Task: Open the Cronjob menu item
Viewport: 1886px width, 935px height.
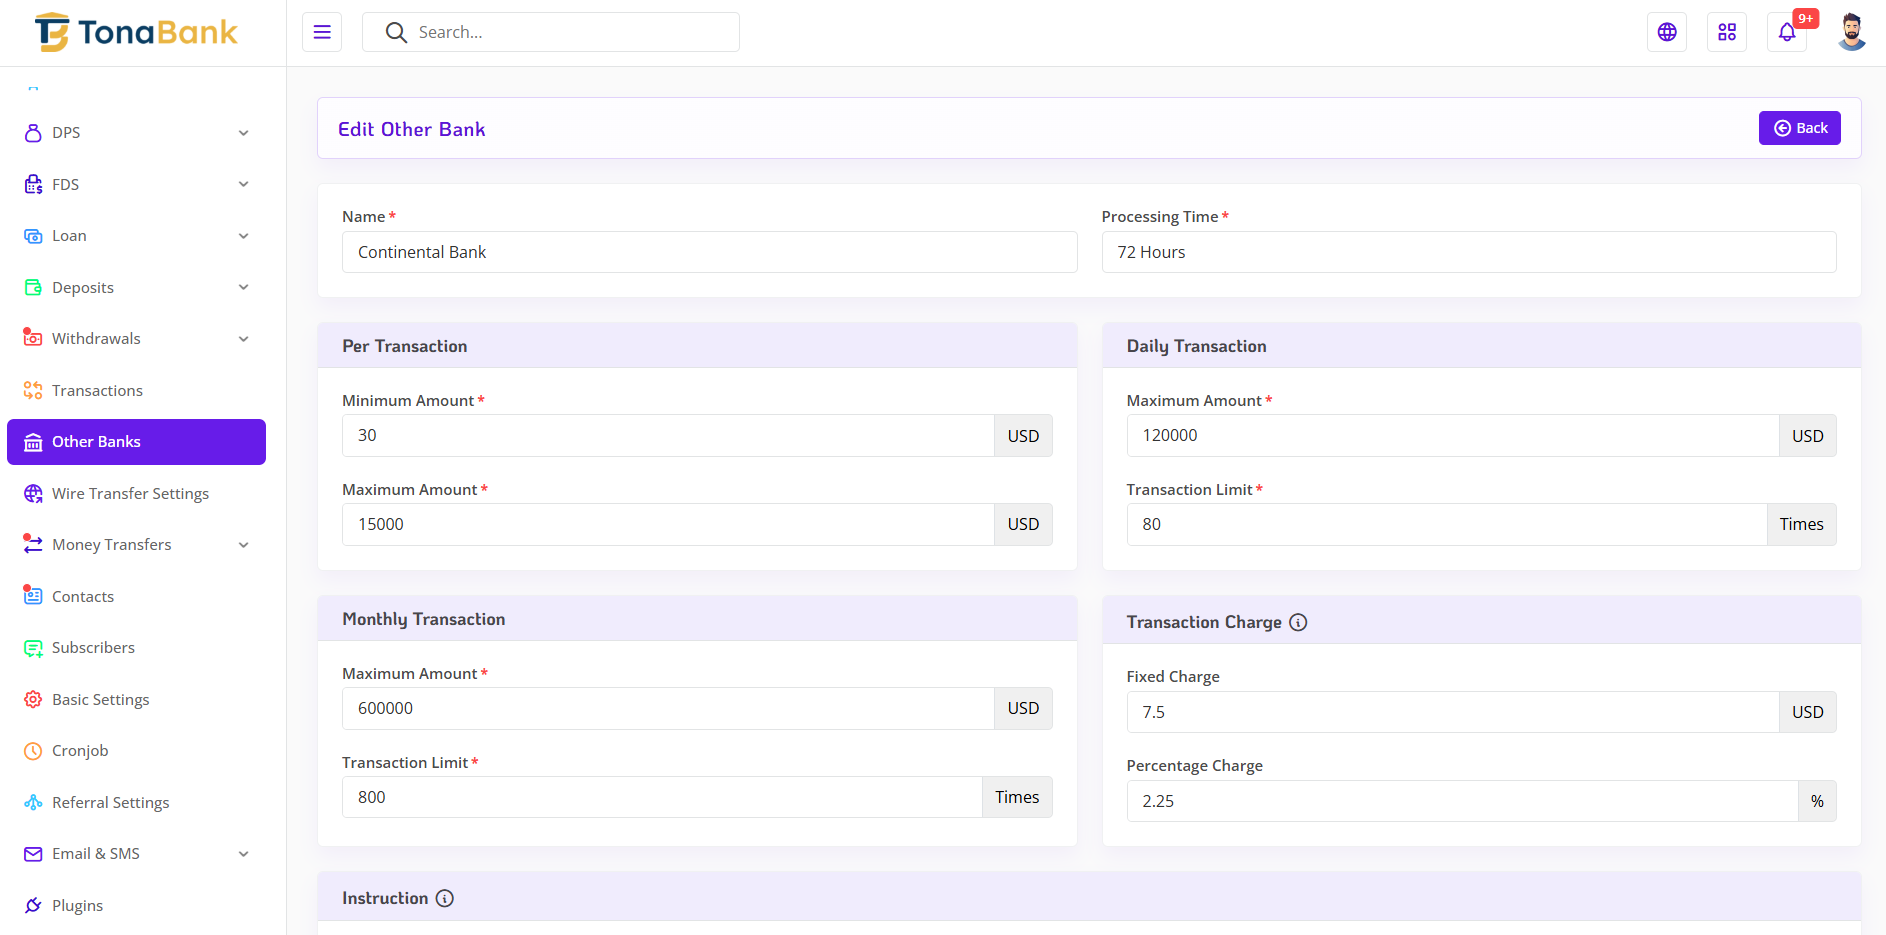Action: pyautogui.click(x=80, y=751)
